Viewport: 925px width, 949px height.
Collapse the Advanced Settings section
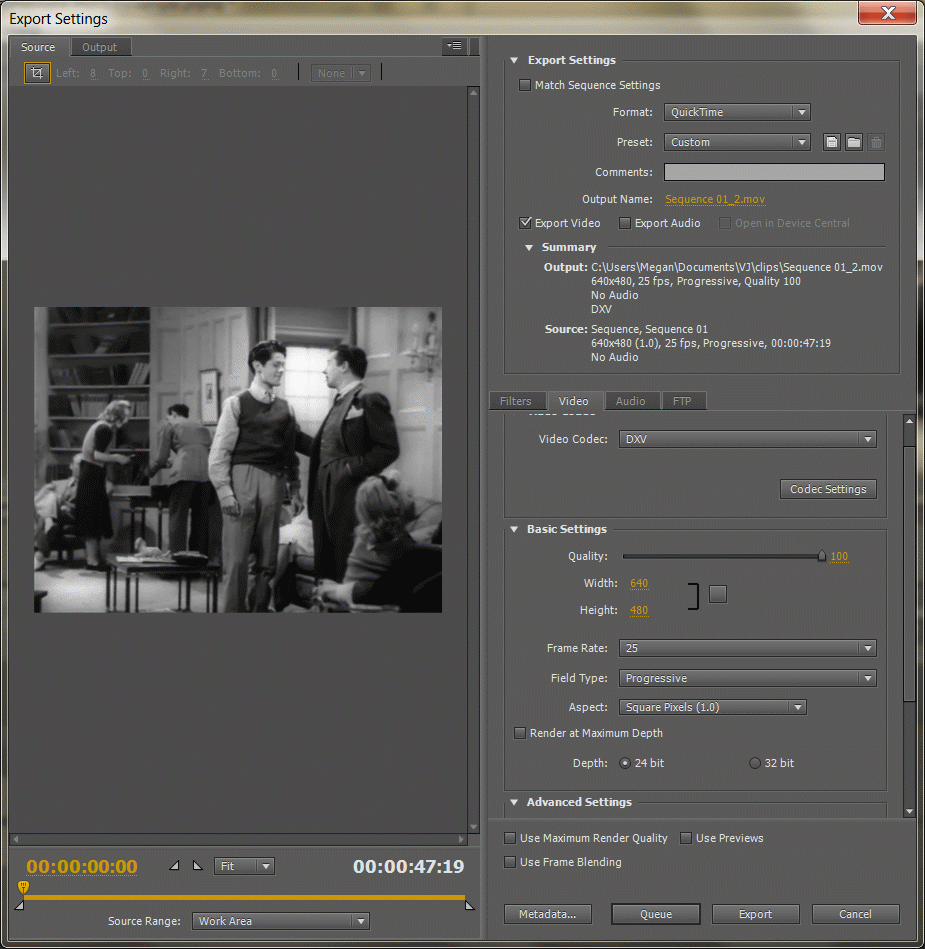(514, 803)
